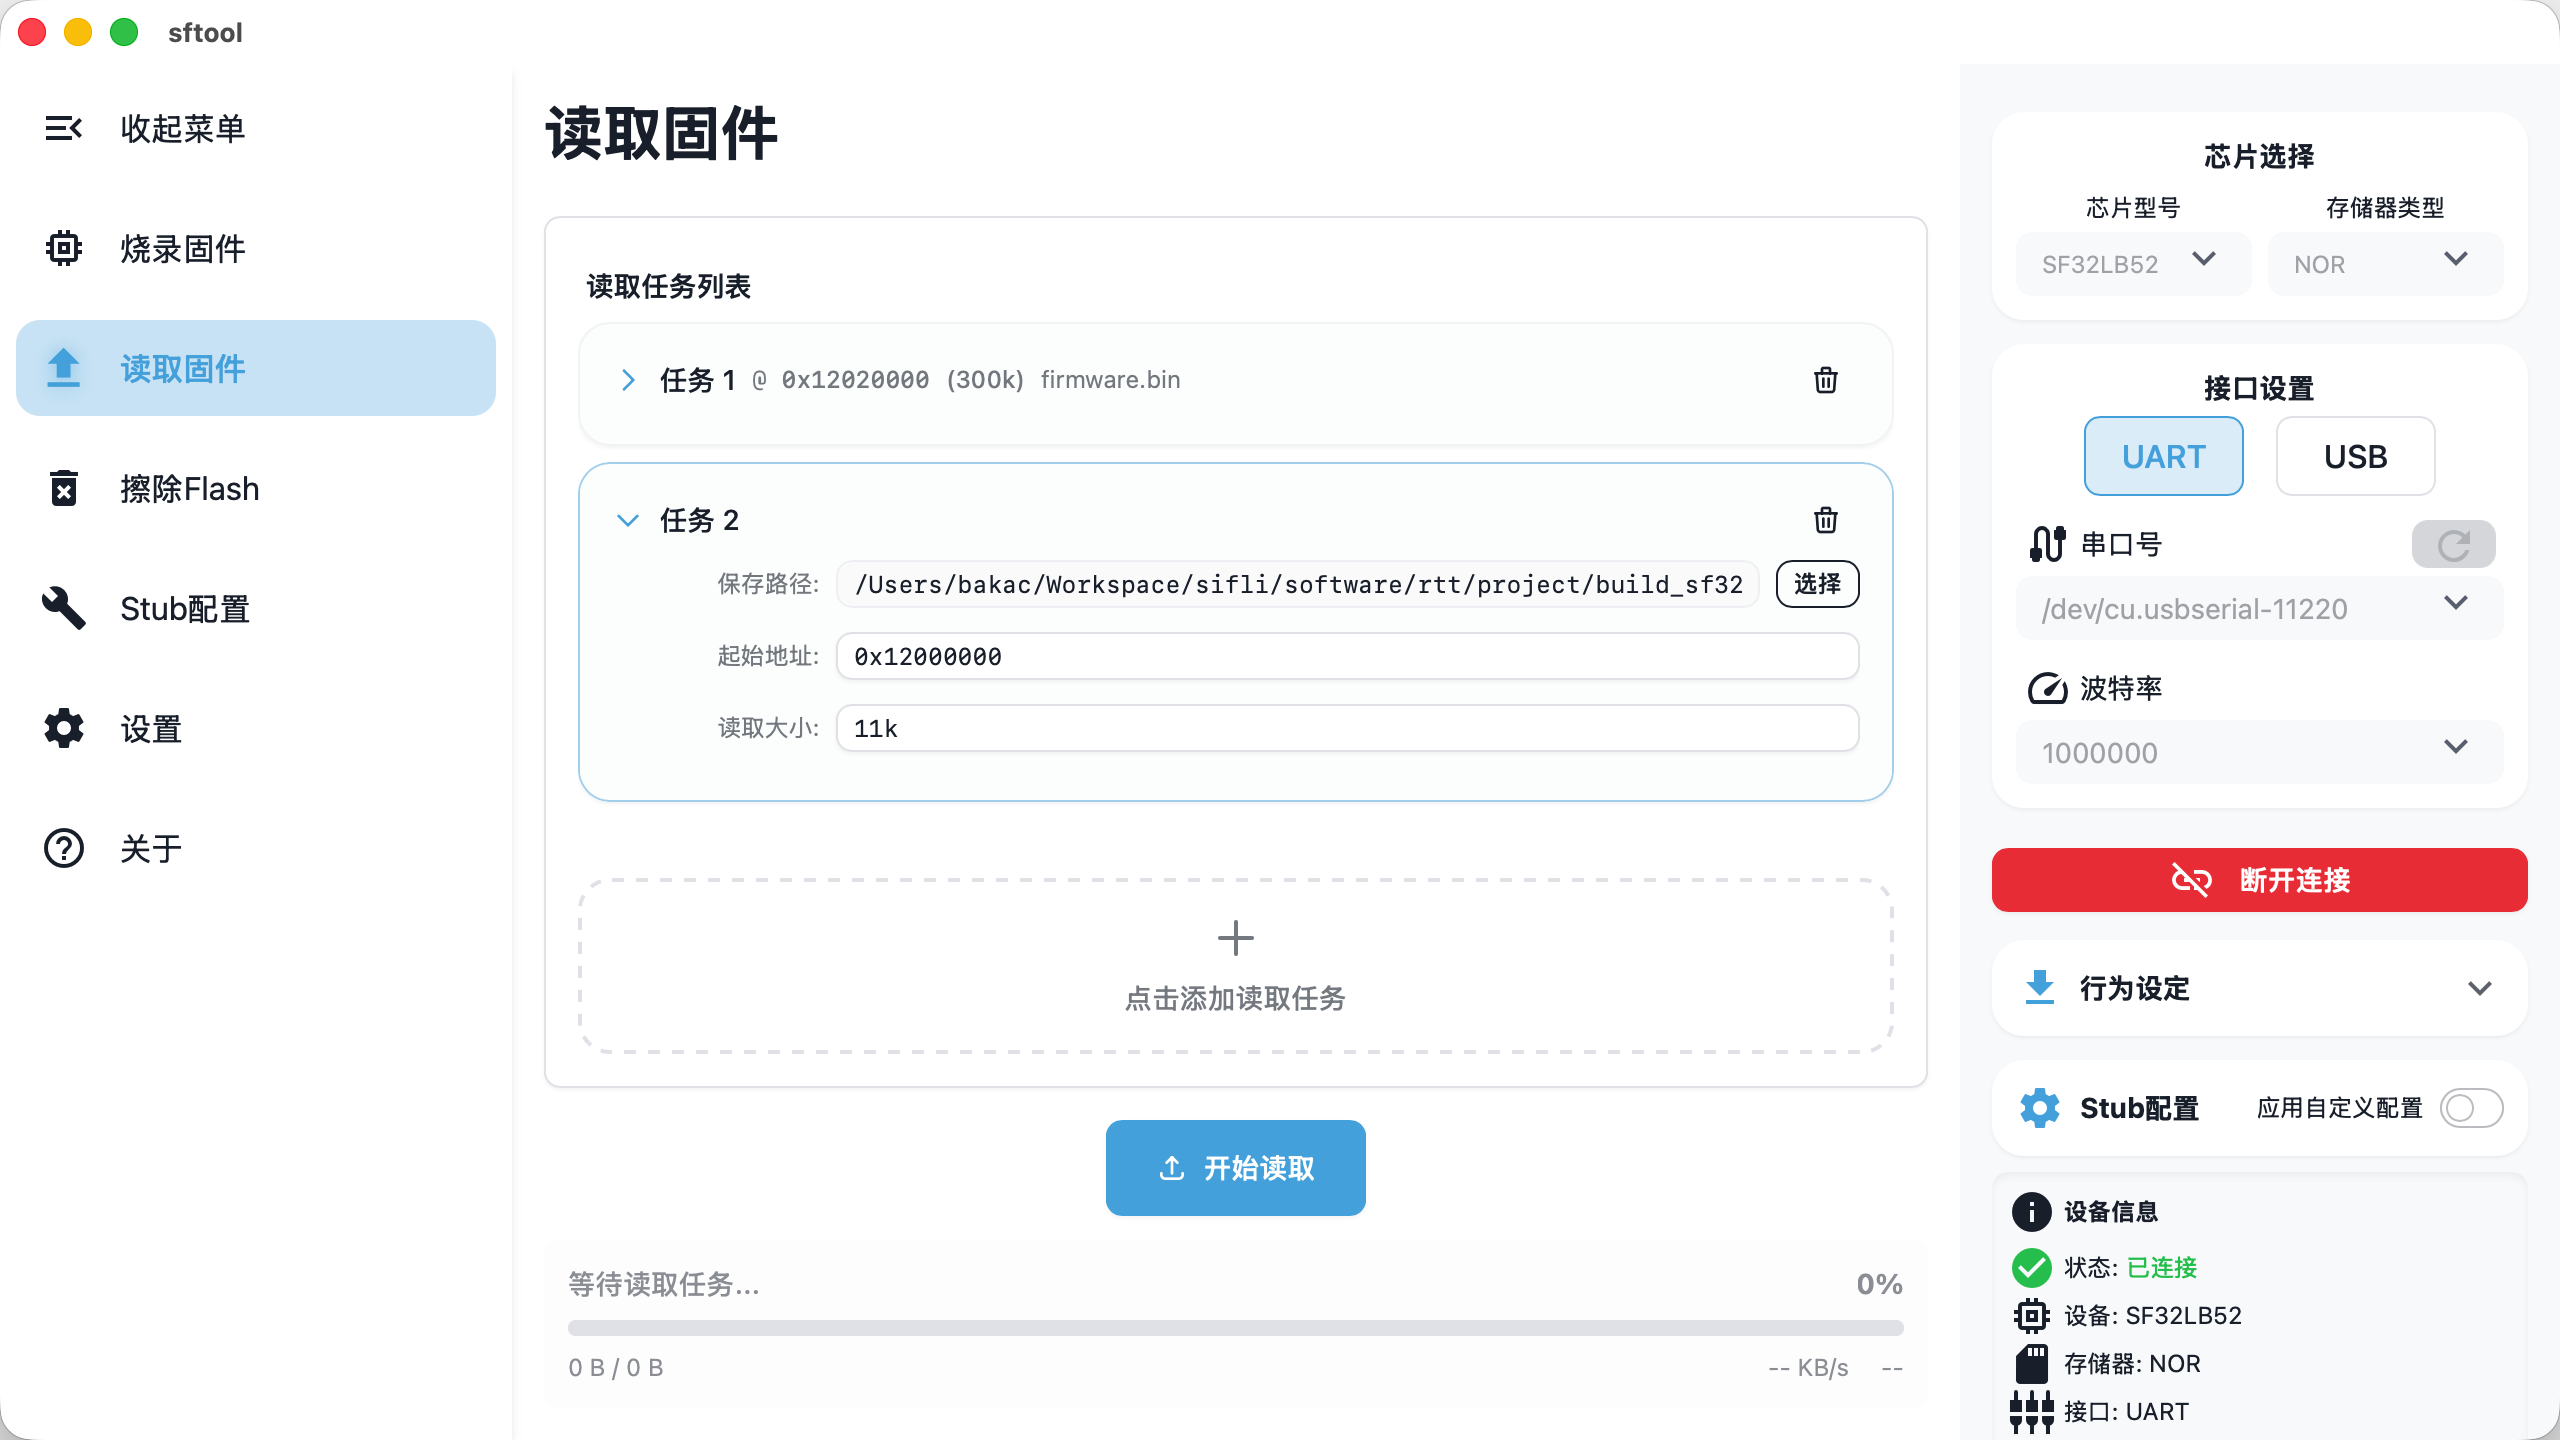The image size is (2560, 1440).
Task: Click the 起始地址 input field
Action: (x=1346, y=656)
